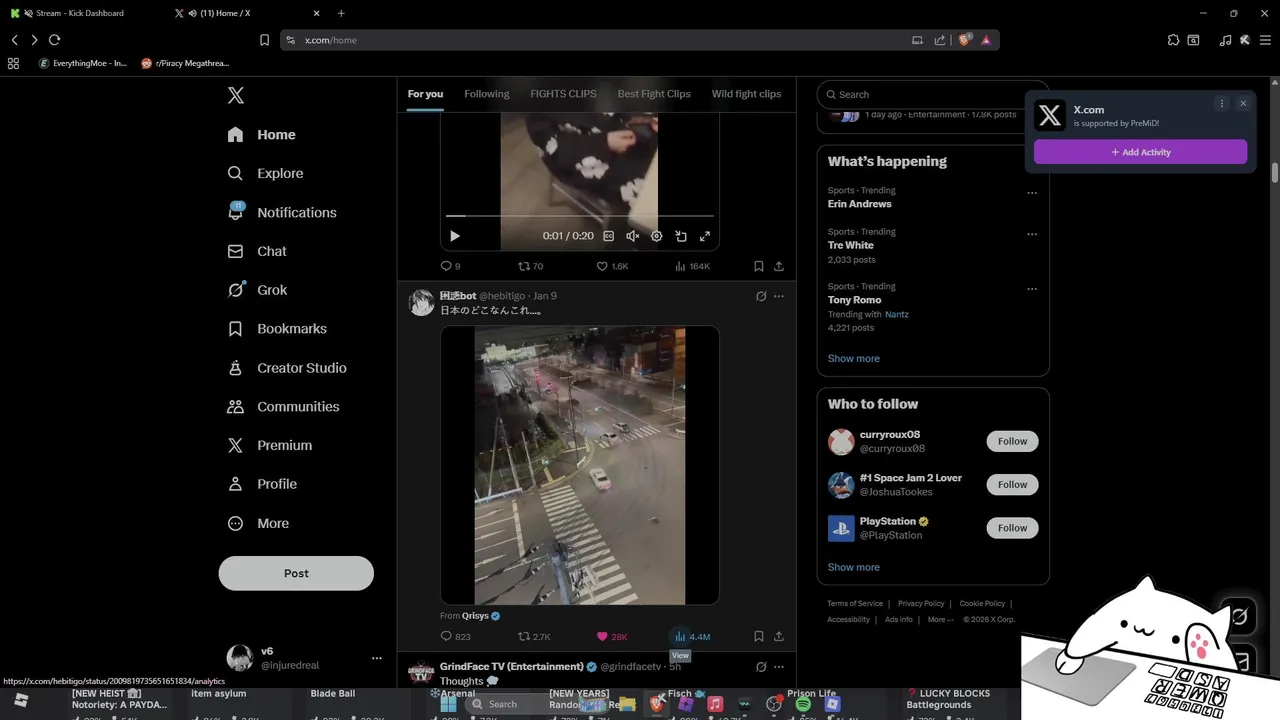
Task: Bookmark the post with 4.4M views
Action: tap(758, 636)
